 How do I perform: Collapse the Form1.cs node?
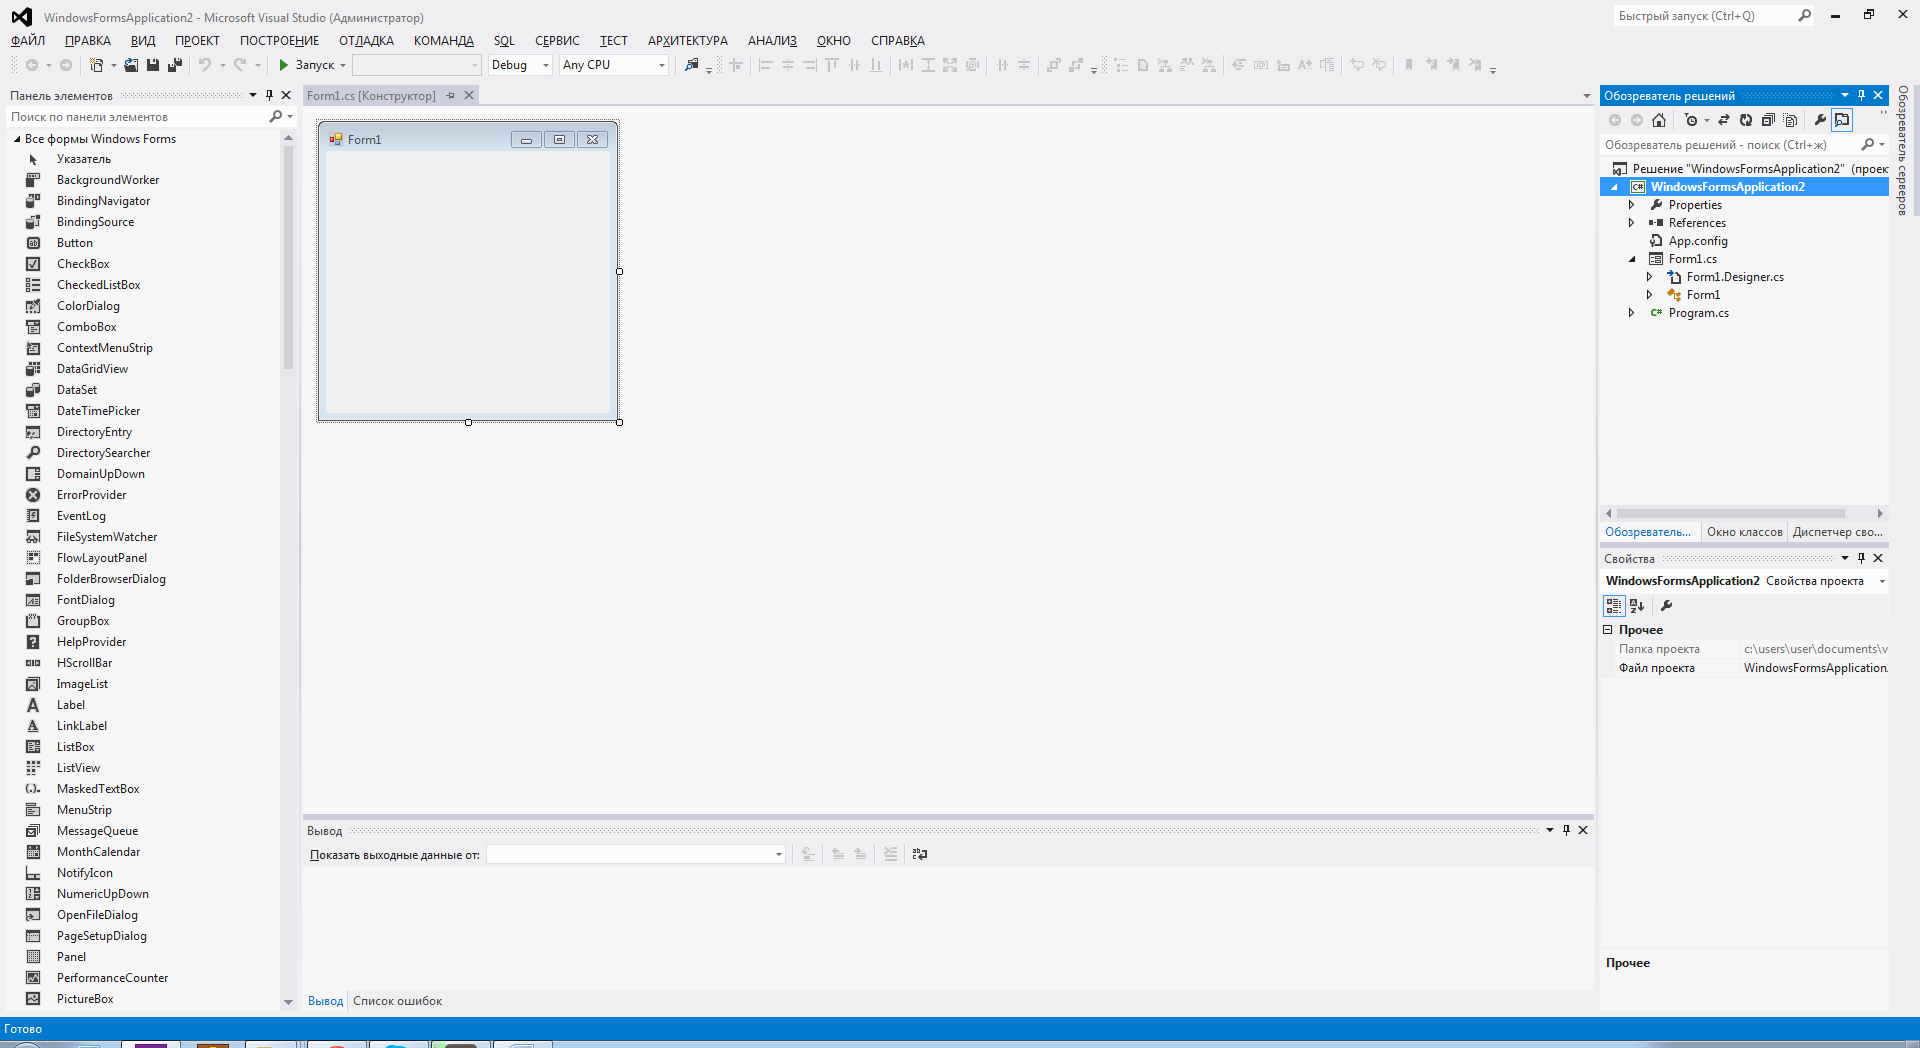1632,259
